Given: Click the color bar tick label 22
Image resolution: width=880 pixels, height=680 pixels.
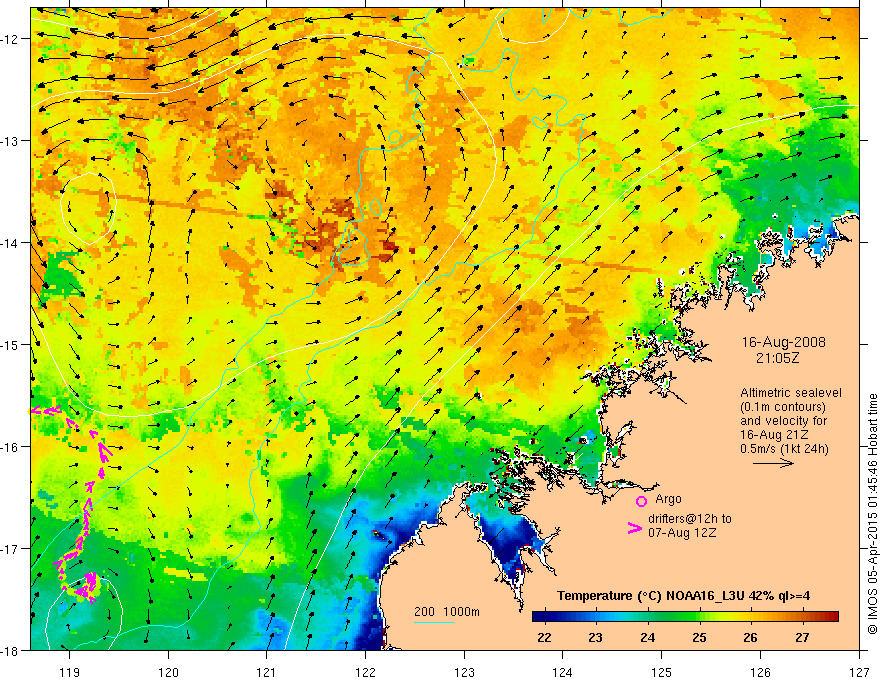Looking at the screenshot, I should click(x=544, y=638).
